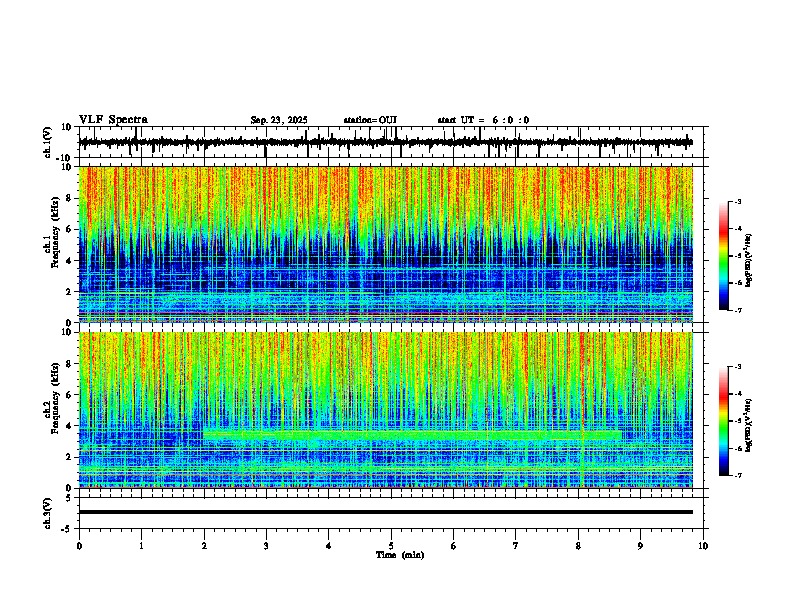Click the ch.1 colorbar "-3" tick label
This screenshot has height=612, width=792.
click(x=737, y=201)
